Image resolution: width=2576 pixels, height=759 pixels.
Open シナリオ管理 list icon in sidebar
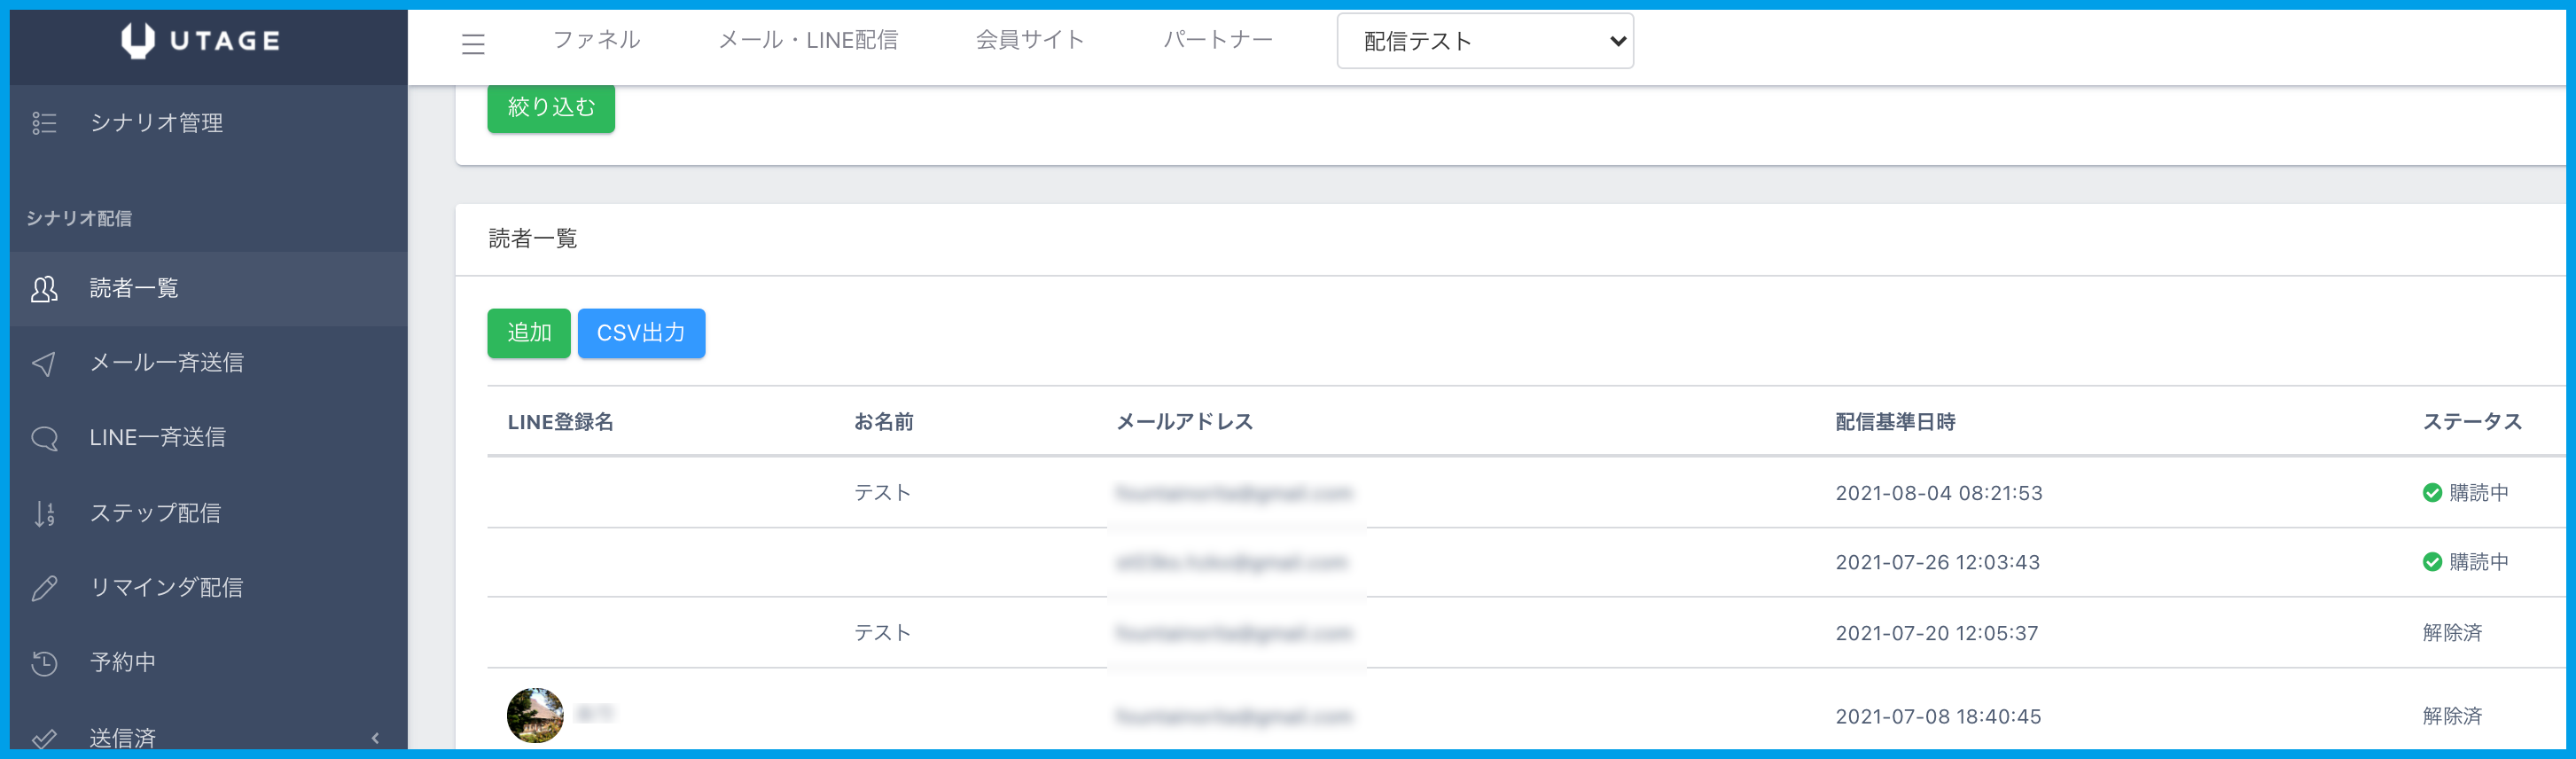tap(44, 123)
